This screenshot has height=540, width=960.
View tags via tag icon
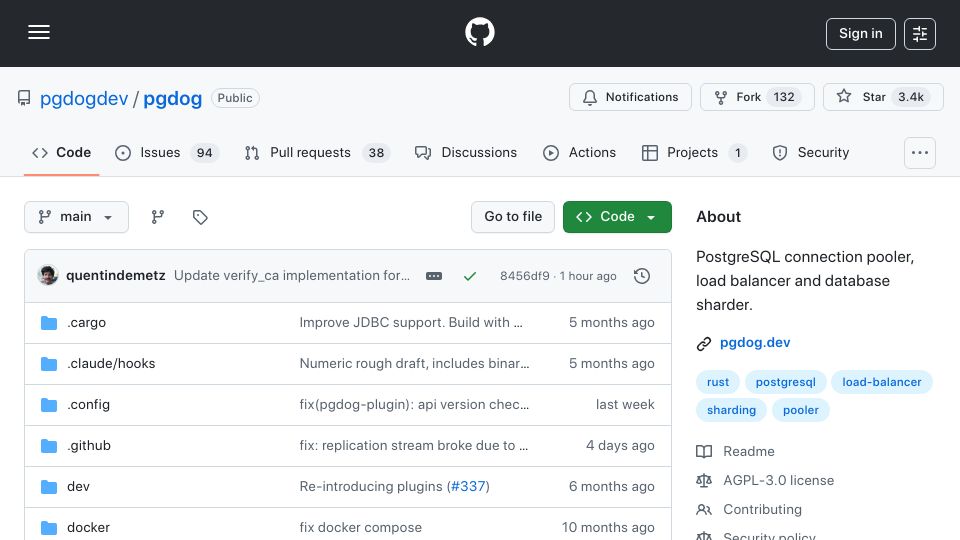coord(200,217)
